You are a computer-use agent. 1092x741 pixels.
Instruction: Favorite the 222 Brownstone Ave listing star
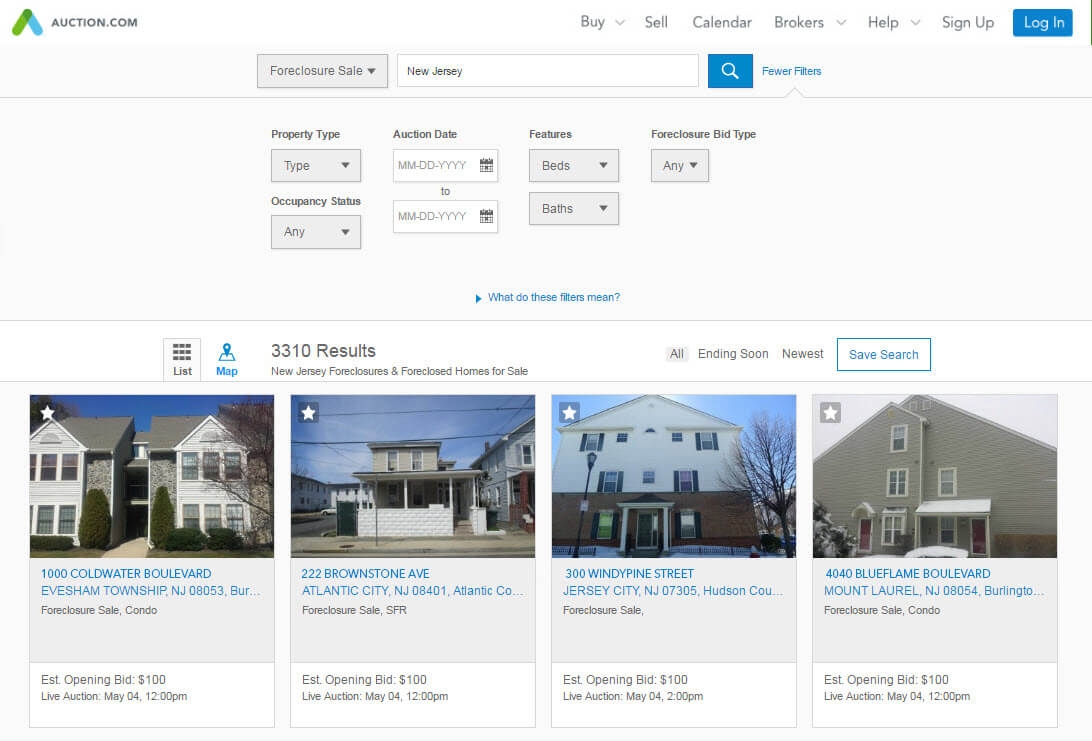click(308, 412)
